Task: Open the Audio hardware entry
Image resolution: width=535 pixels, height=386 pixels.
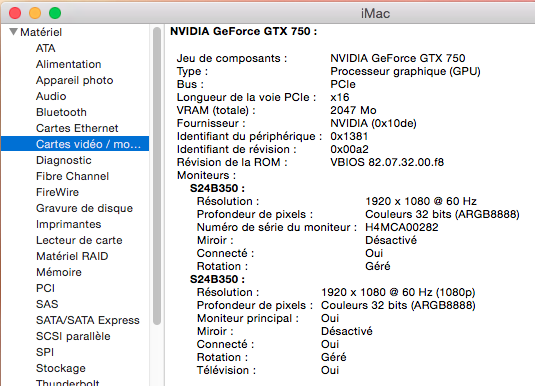Action: coord(51,96)
